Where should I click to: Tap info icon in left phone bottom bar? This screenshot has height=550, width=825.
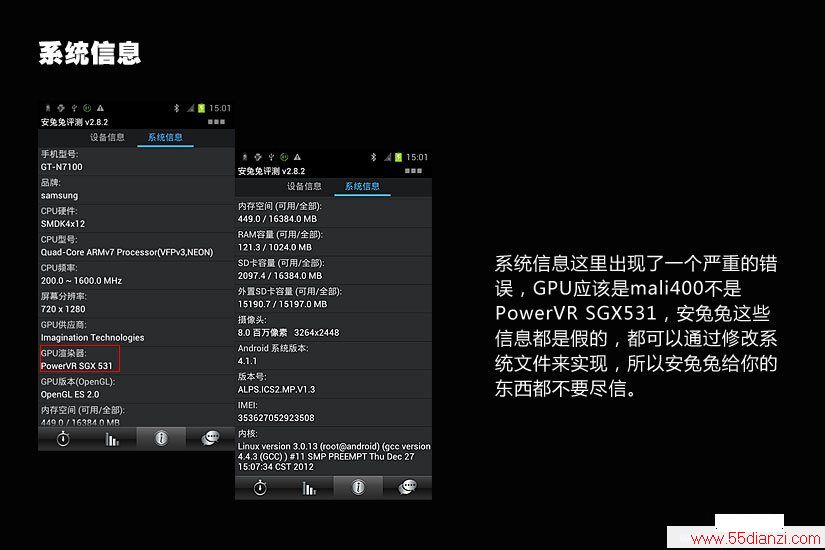click(161, 438)
